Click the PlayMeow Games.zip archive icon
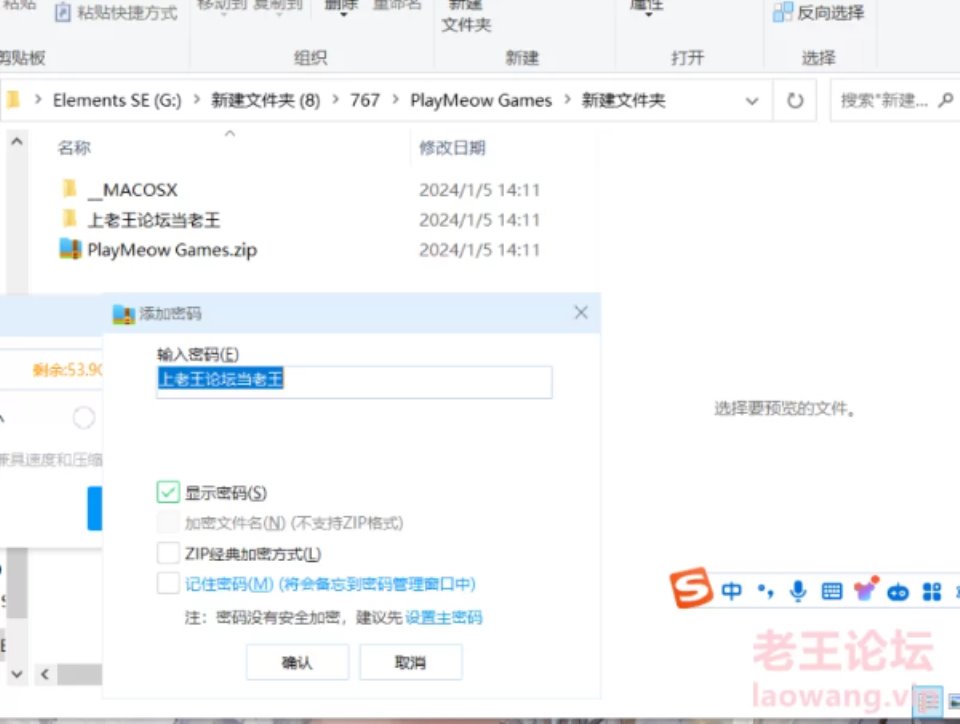 coord(70,249)
